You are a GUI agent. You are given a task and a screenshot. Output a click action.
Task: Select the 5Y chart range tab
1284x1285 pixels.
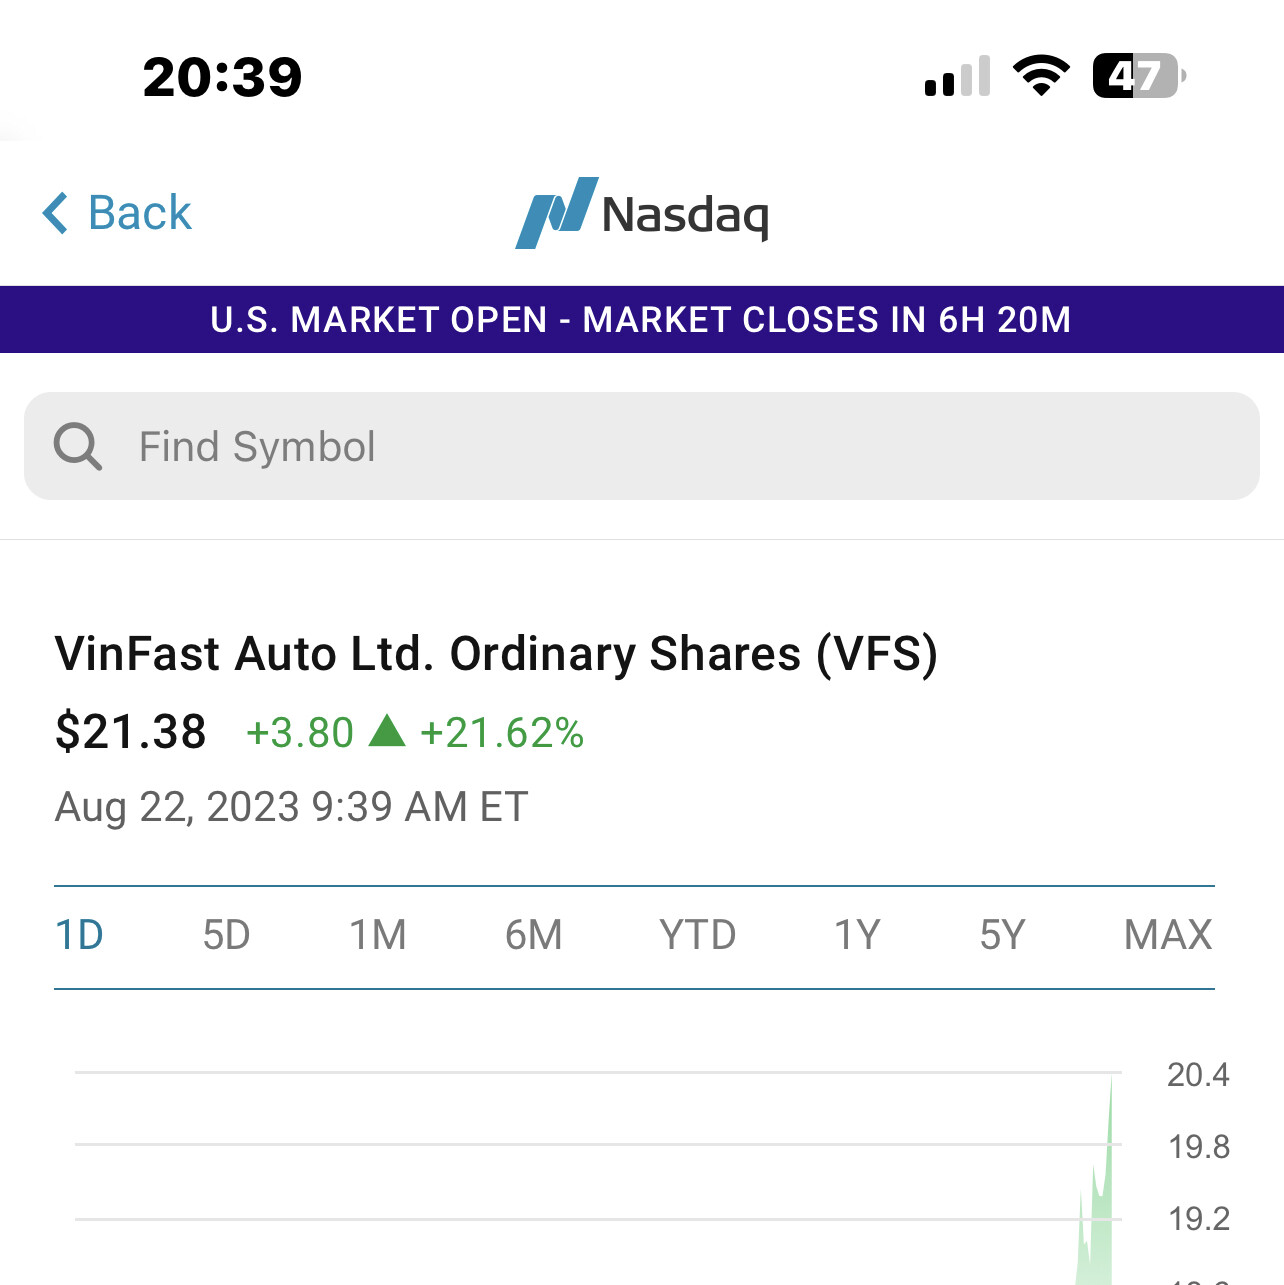(1002, 936)
